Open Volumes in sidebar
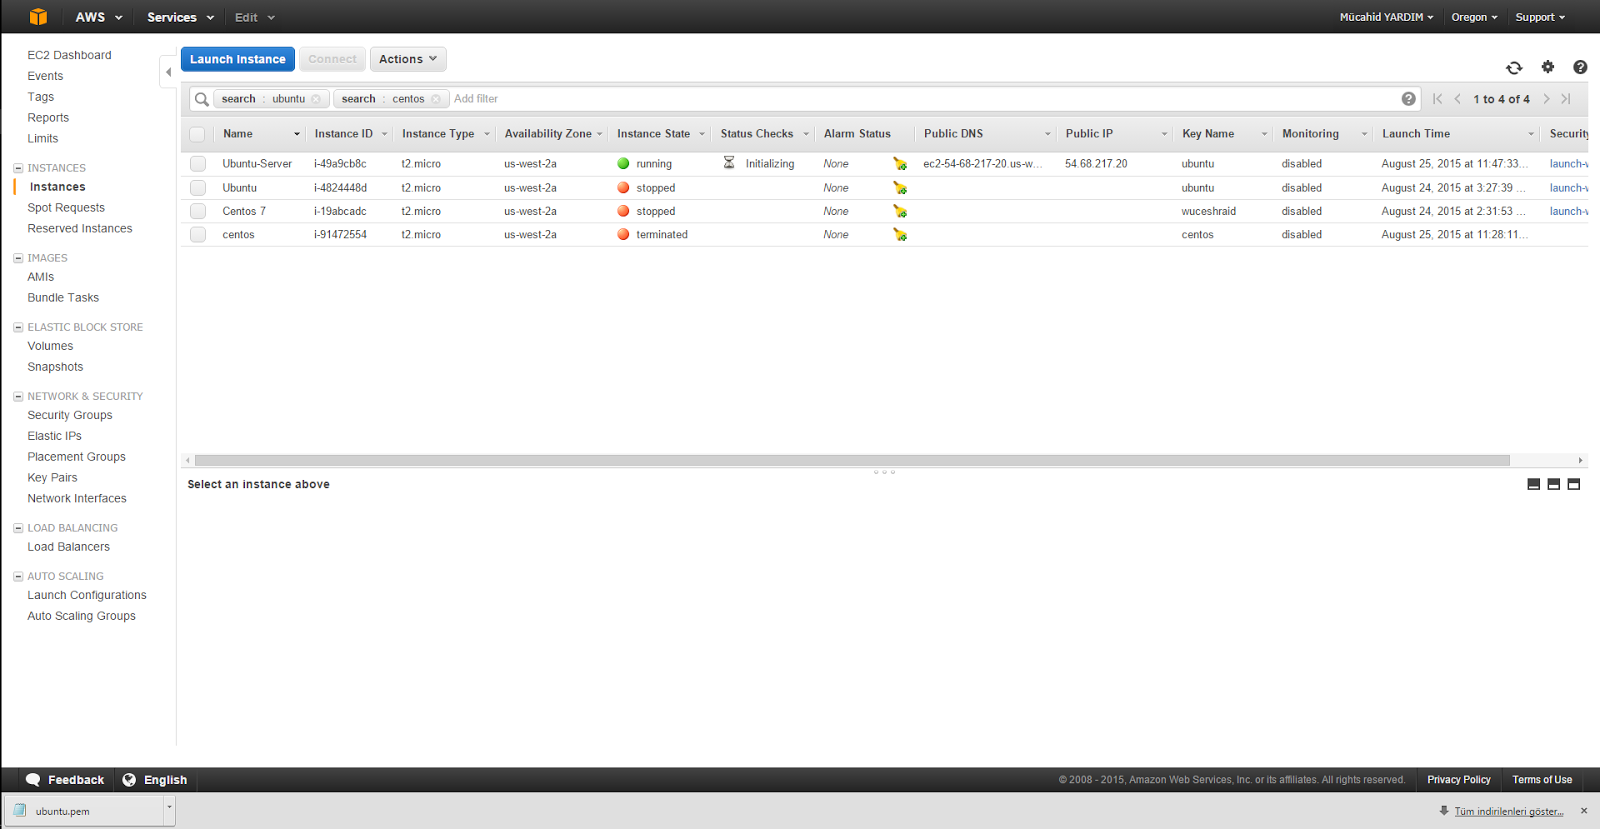This screenshot has width=1600, height=829. coord(50,346)
